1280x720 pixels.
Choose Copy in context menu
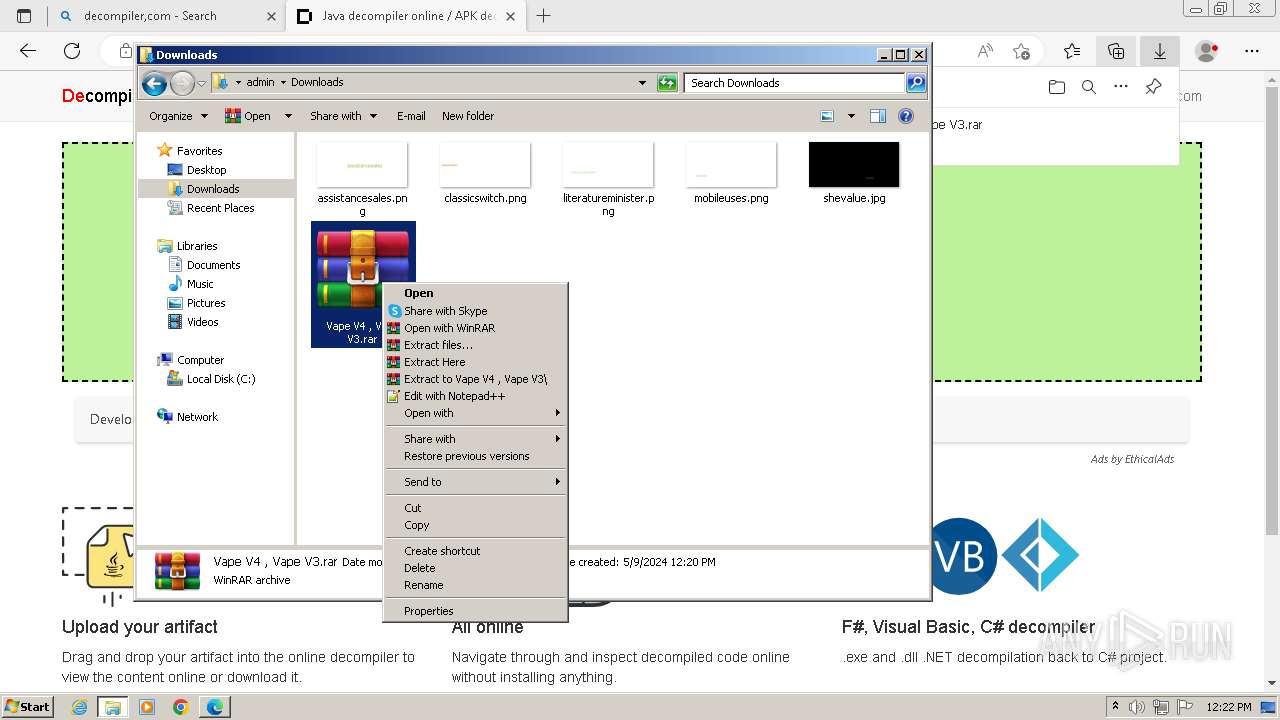click(476, 525)
